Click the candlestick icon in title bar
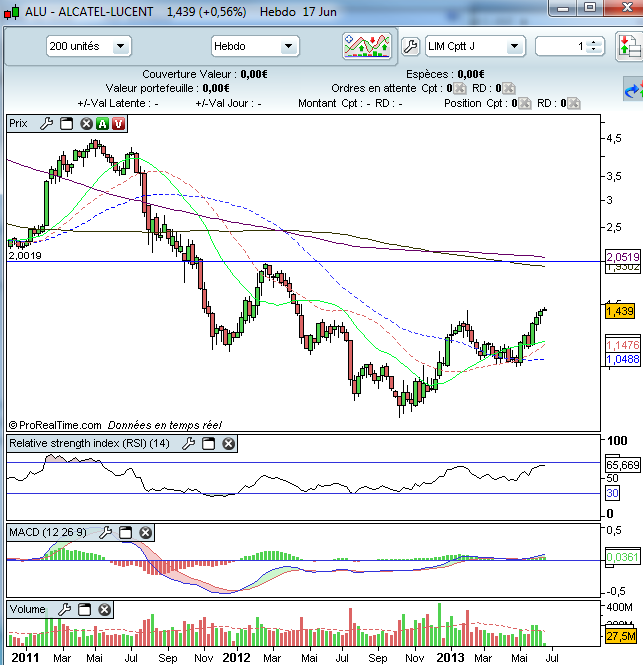The width and height of the screenshot is (643, 665). pos(11,12)
